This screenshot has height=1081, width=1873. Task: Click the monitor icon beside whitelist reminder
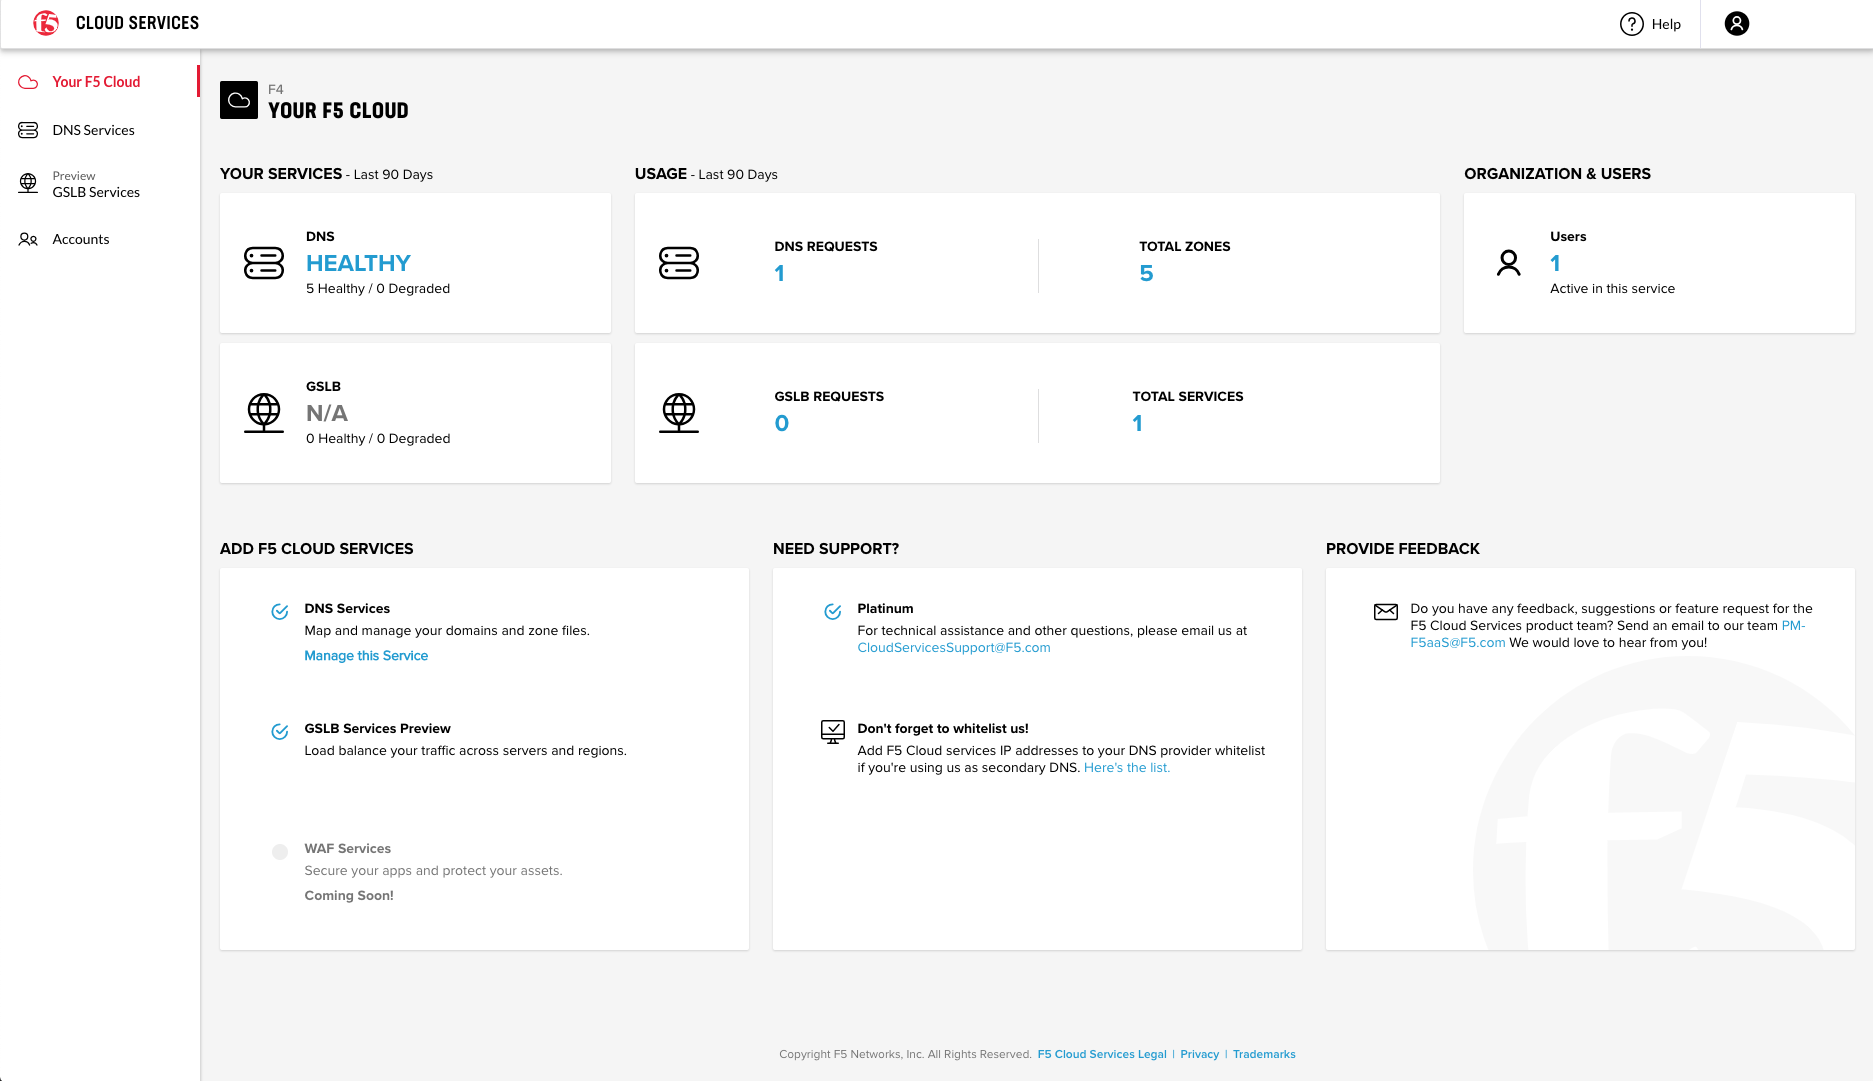[x=832, y=732]
